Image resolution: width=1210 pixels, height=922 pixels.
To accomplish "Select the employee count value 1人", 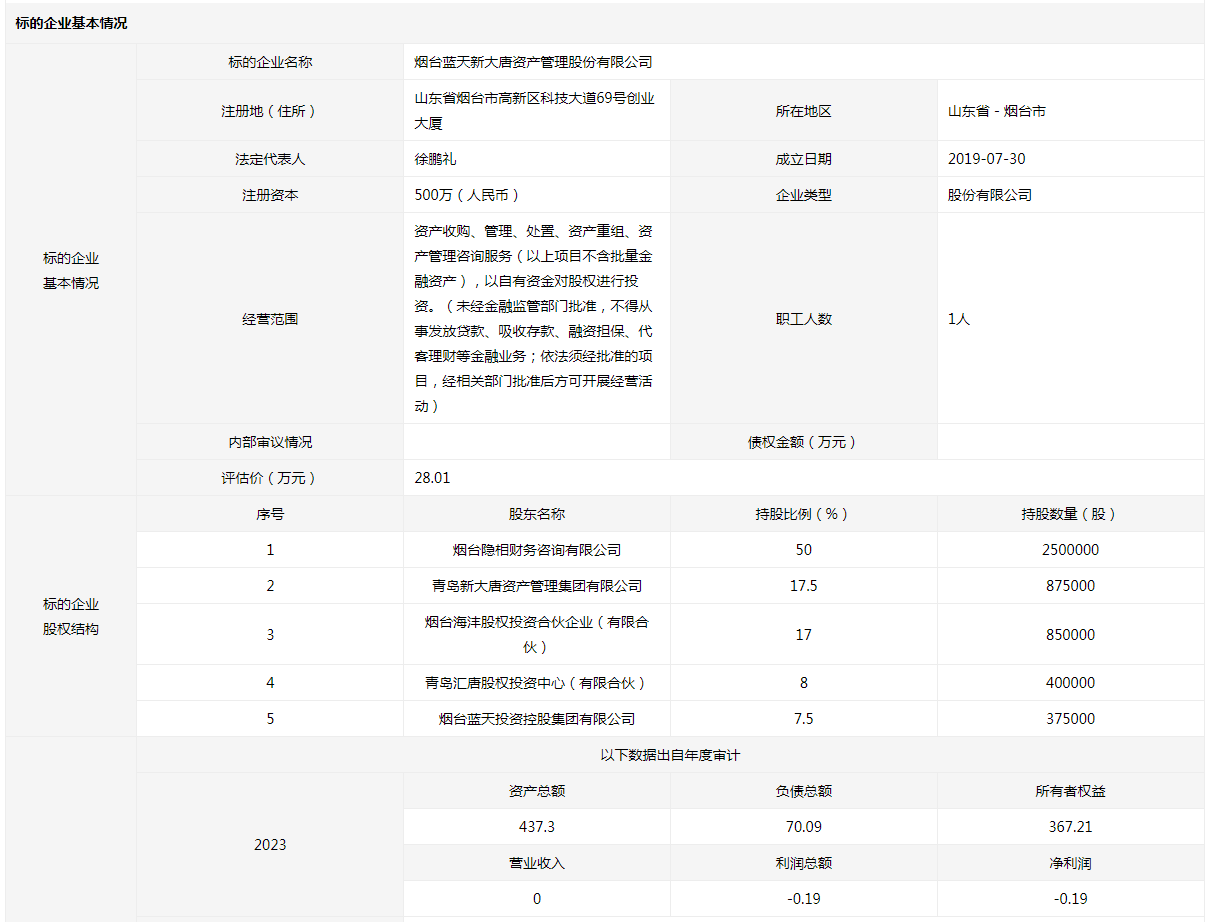I will [x=958, y=319].
